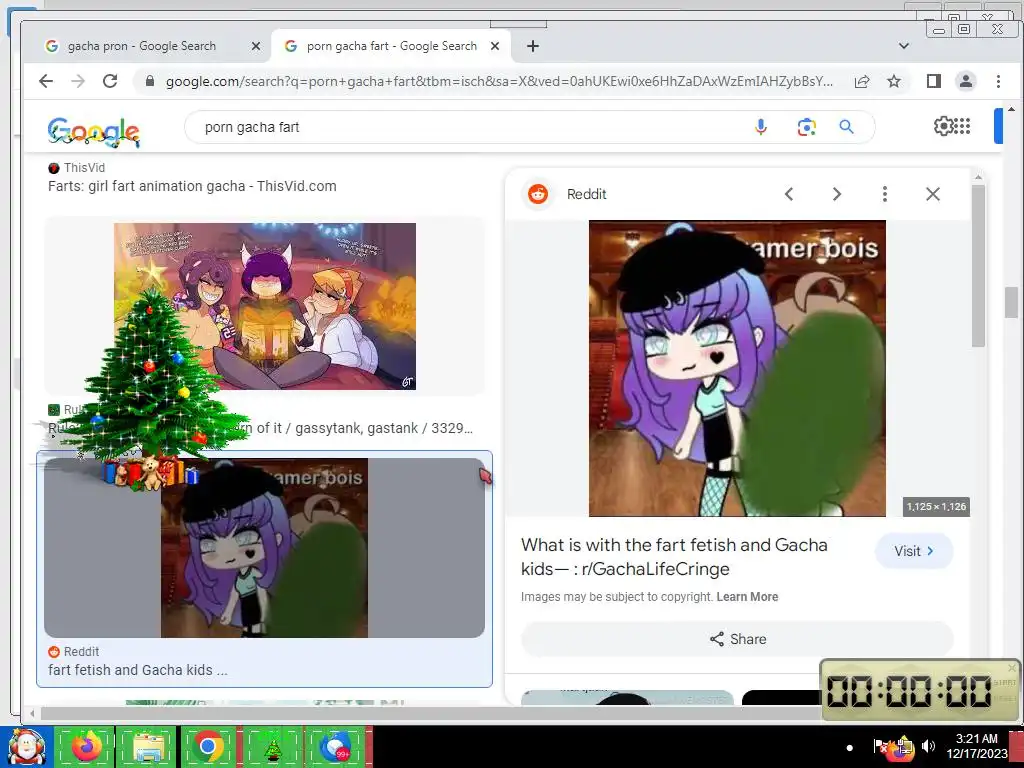Open File Explorer from the taskbar

click(147, 746)
